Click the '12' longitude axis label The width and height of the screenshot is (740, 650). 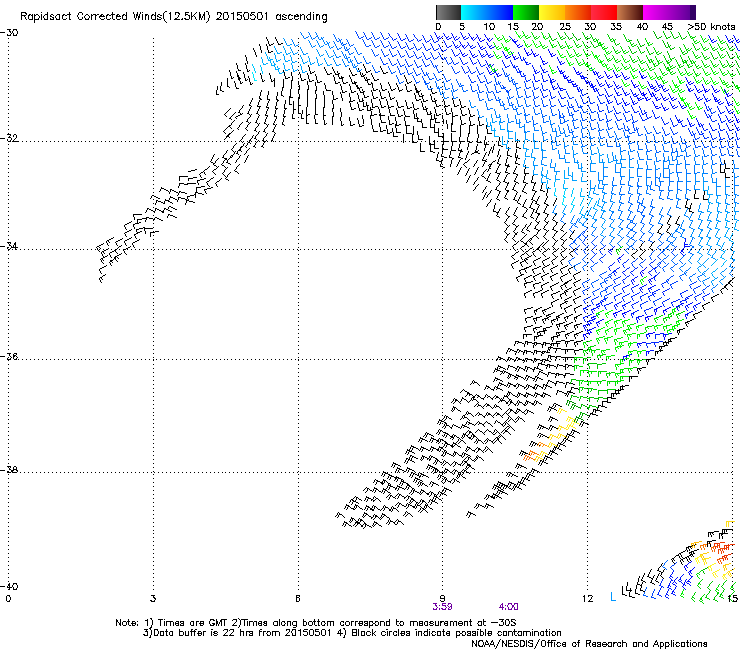coord(587,599)
